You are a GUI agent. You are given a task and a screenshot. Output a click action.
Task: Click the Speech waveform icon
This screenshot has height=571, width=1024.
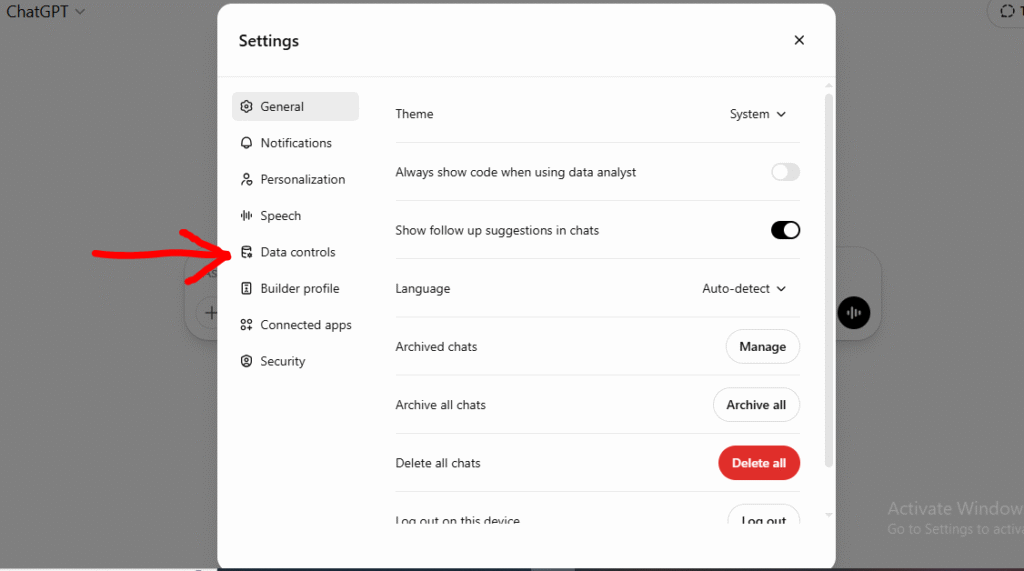[246, 216]
